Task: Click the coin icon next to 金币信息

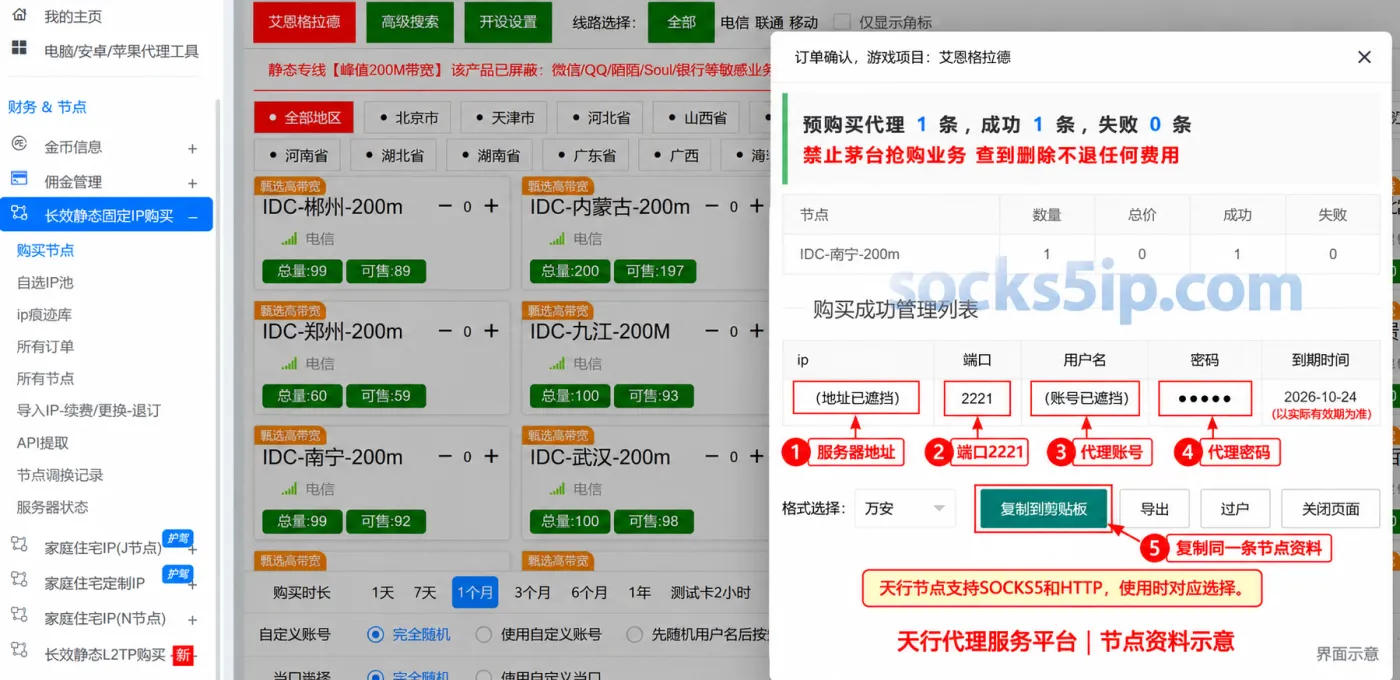Action: click(19, 144)
